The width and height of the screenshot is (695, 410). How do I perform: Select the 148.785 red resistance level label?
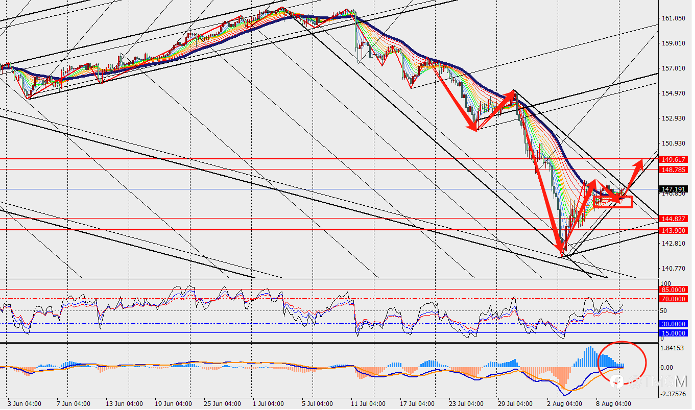pos(673,170)
